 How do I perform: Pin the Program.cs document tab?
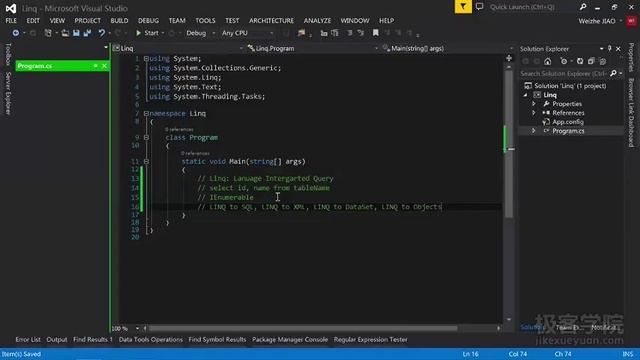pyautogui.click(x=96, y=66)
